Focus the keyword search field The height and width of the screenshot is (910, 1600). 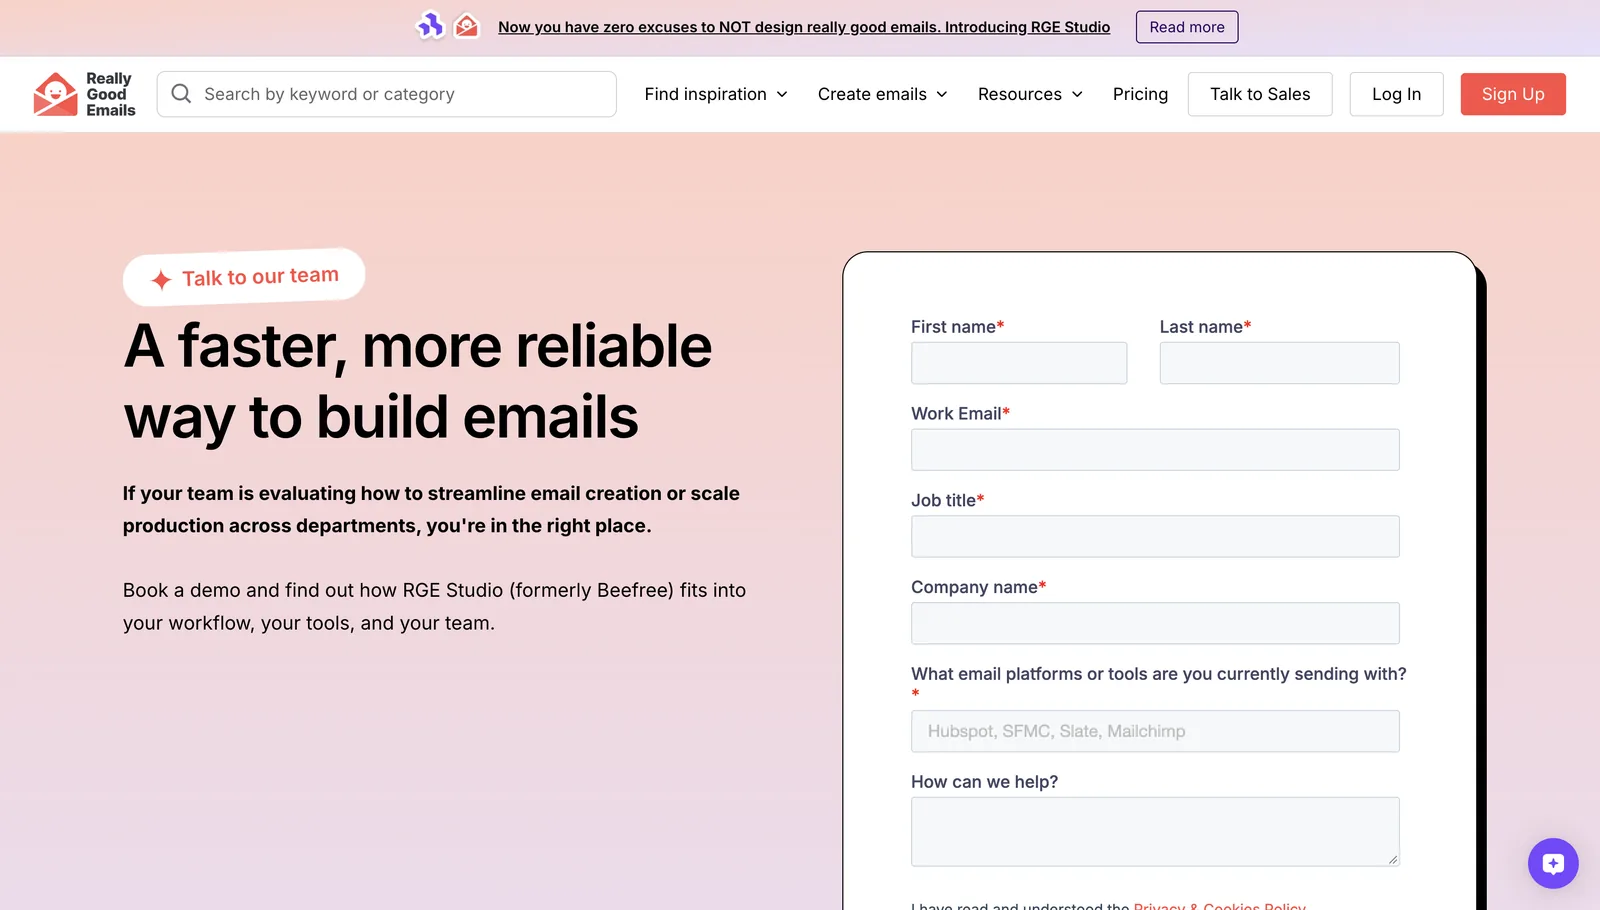(x=387, y=94)
